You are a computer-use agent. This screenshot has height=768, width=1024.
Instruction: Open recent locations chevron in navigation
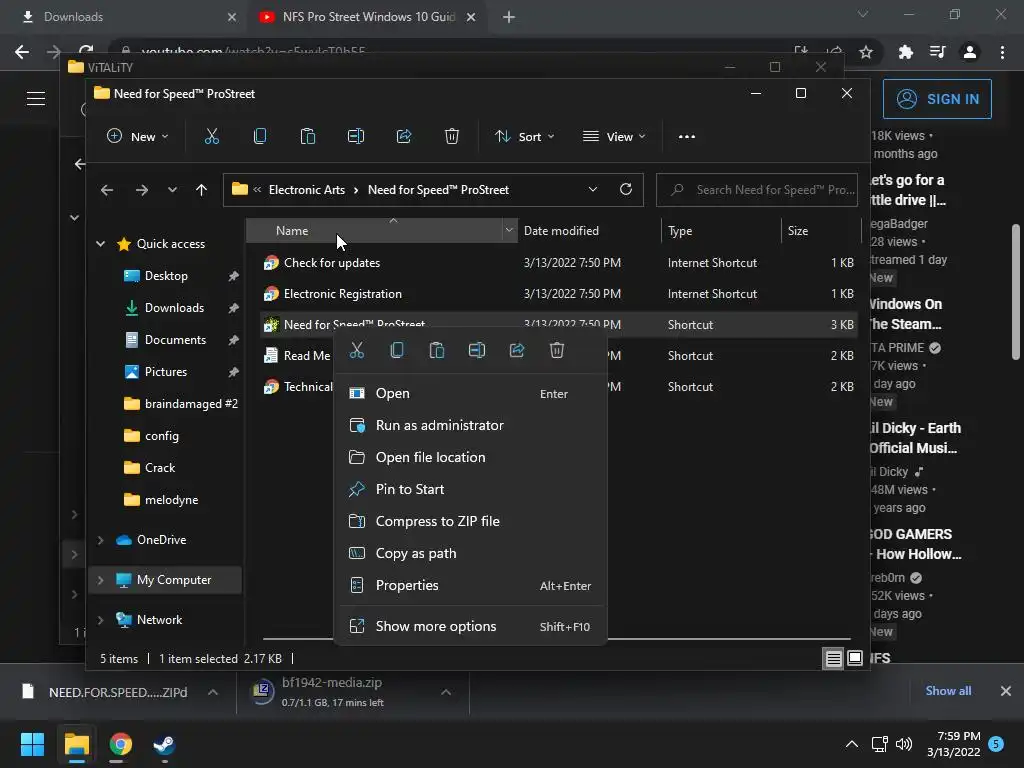[172, 190]
